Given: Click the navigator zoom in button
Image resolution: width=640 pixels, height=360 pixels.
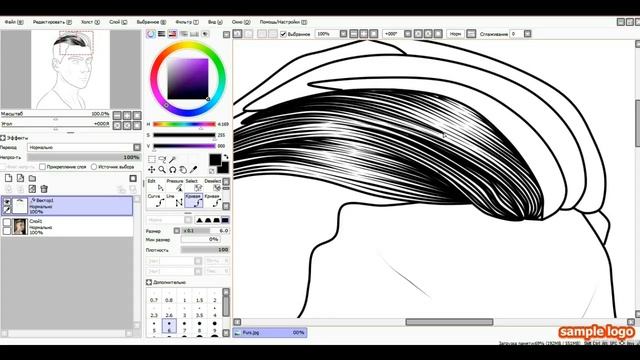Looking at the screenshot, I should point(127,116).
